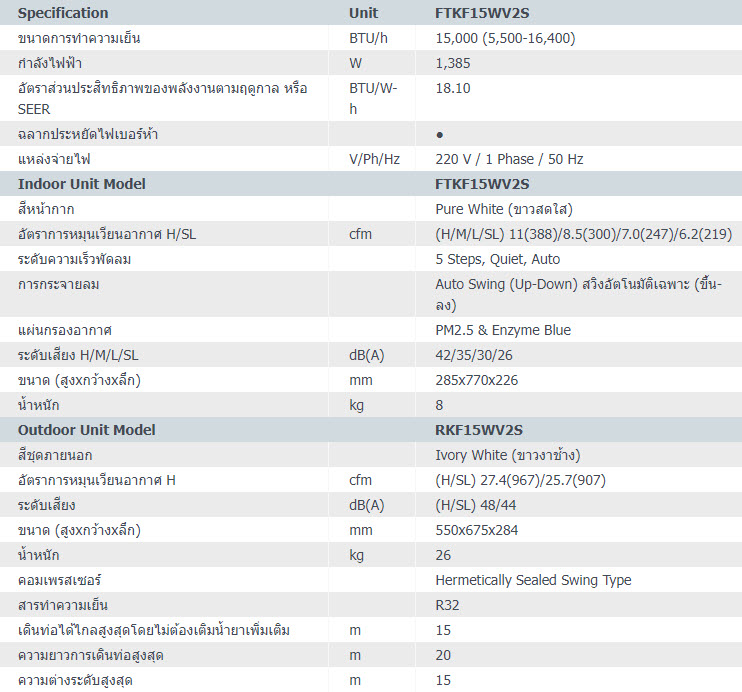Click the bullet in the energy label row

tap(440, 135)
